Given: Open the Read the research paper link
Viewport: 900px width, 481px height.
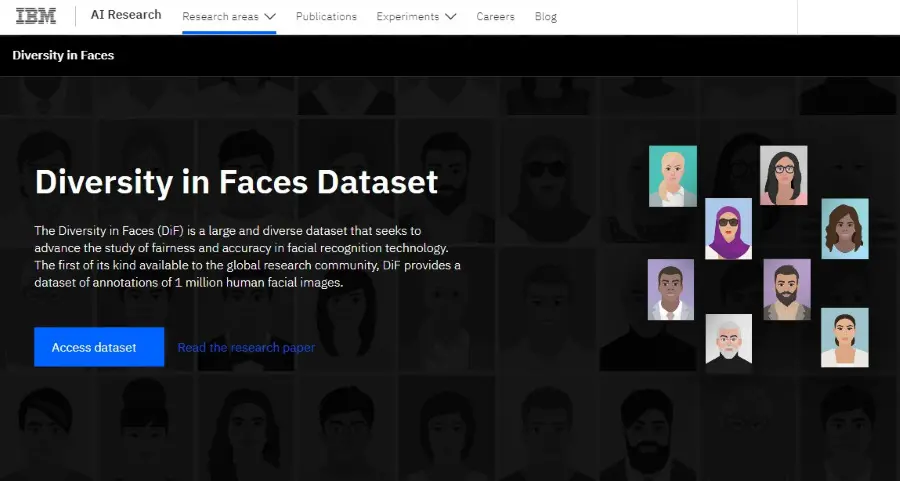Looking at the screenshot, I should 246,348.
